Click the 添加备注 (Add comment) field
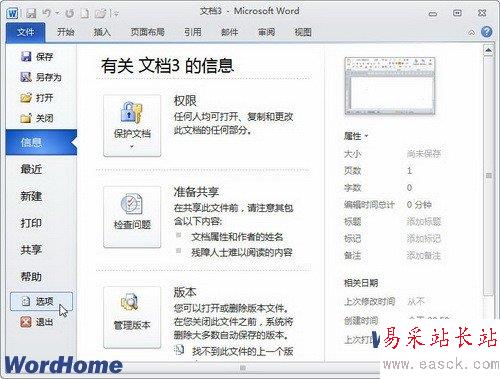Viewport: 500px width, 379px height. (424, 256)
